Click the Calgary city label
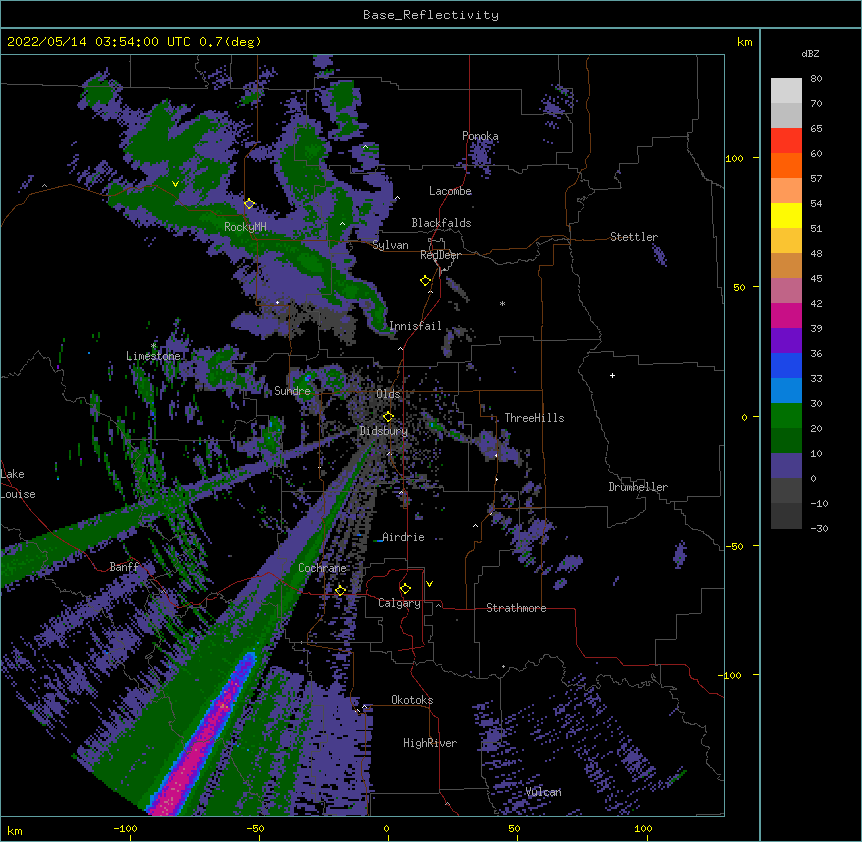This screenshot has width=862, height=842. 399,603
